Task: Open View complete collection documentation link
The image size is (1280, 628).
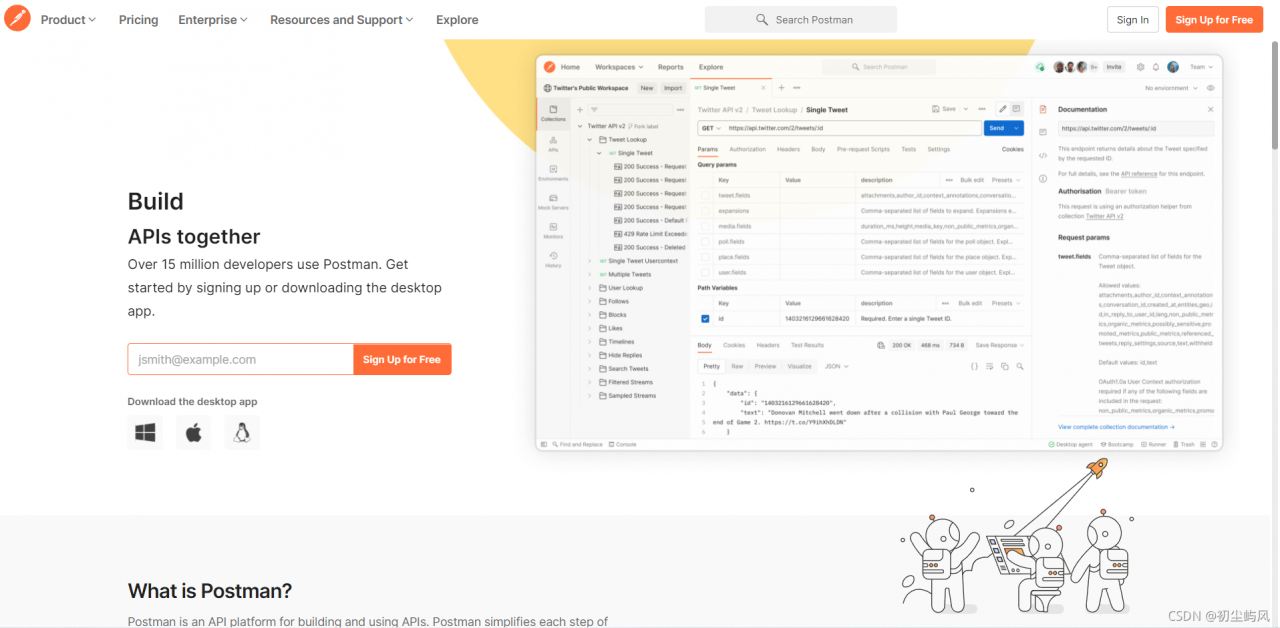Action: [x=1116, y=427]
